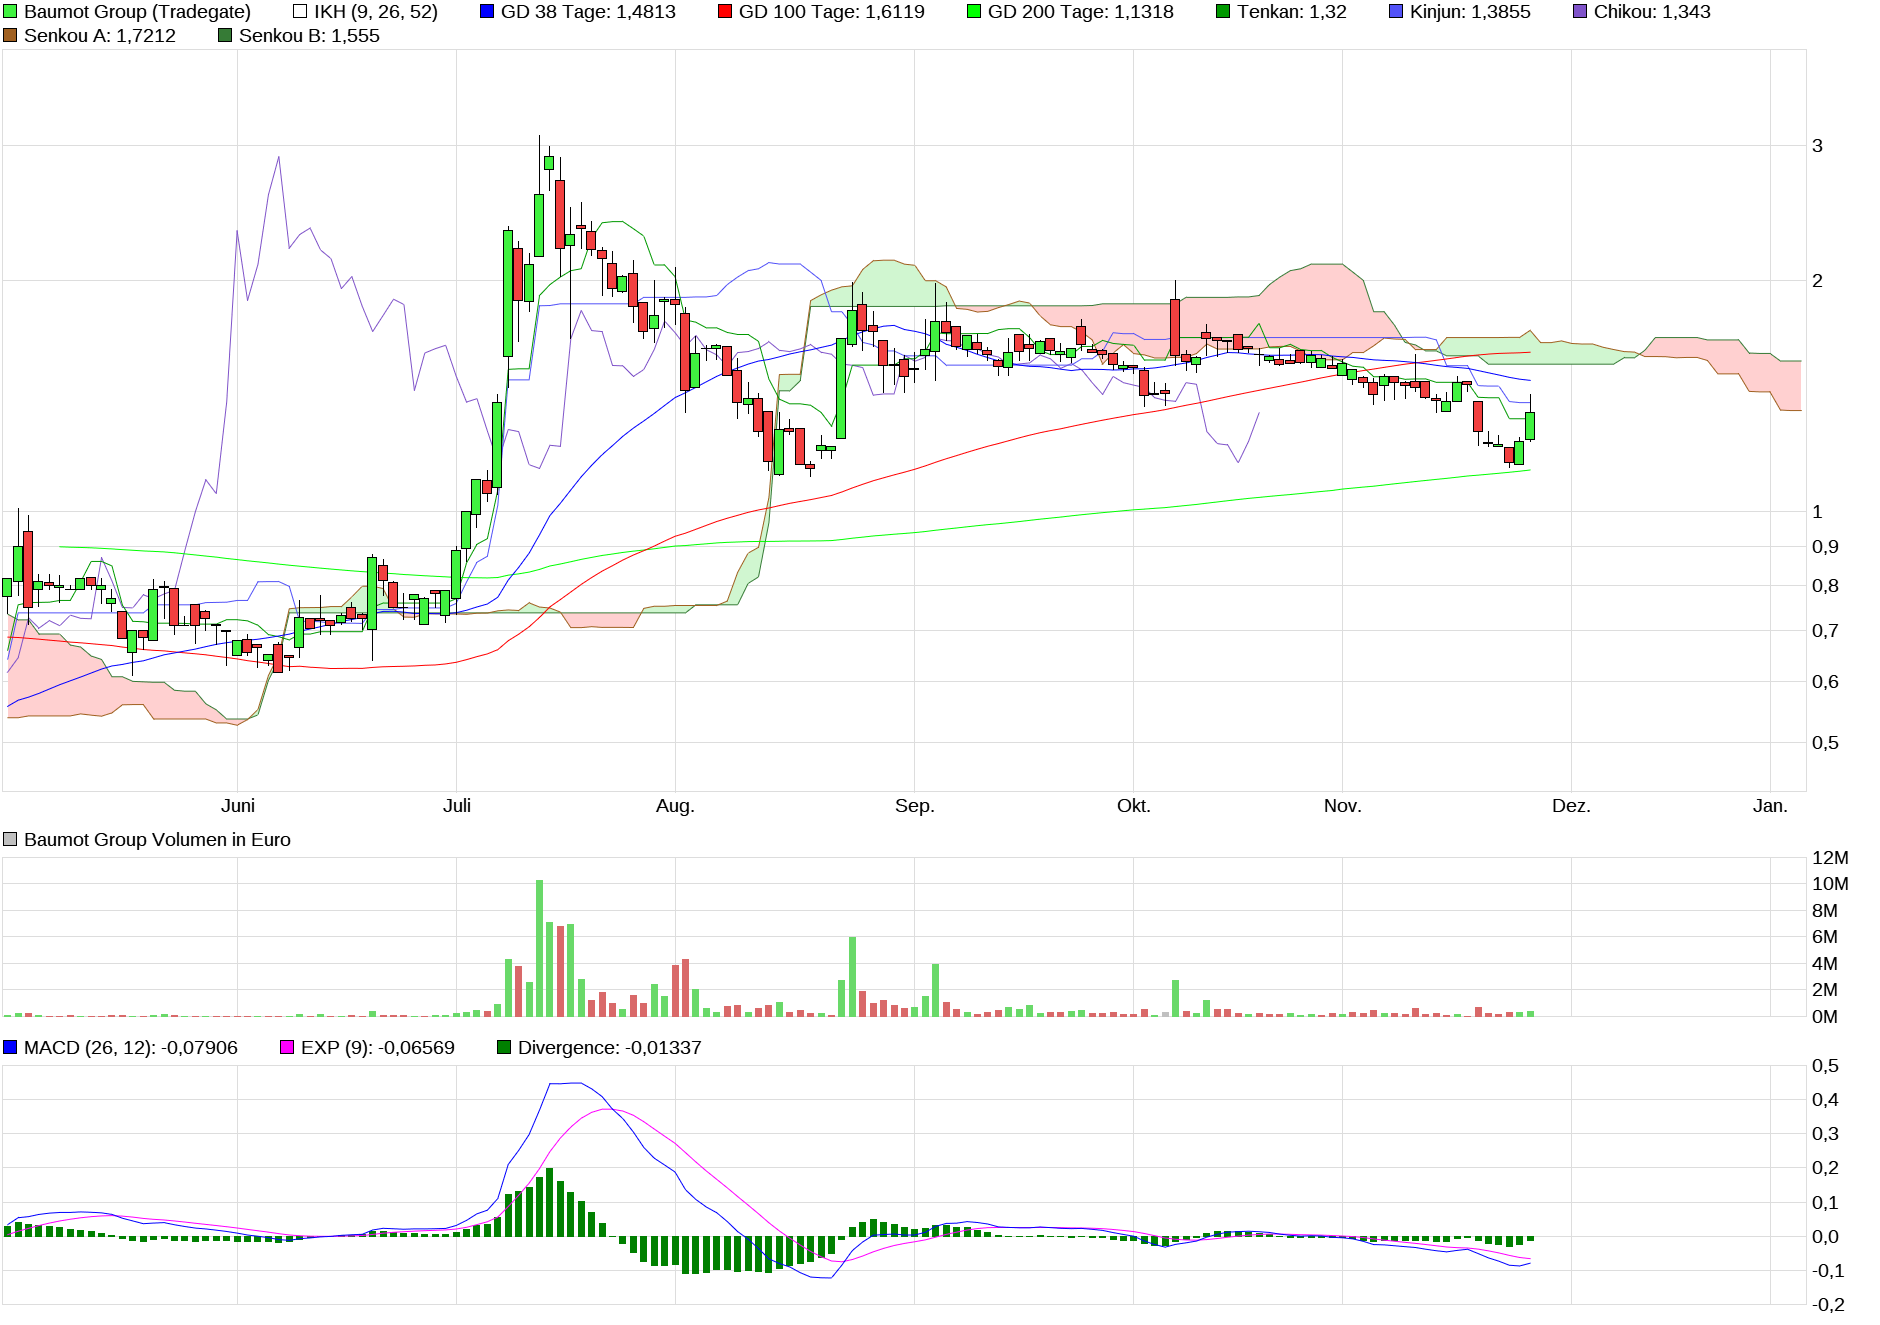
Task: Click price axis value 0,9
Action: 1825,547
